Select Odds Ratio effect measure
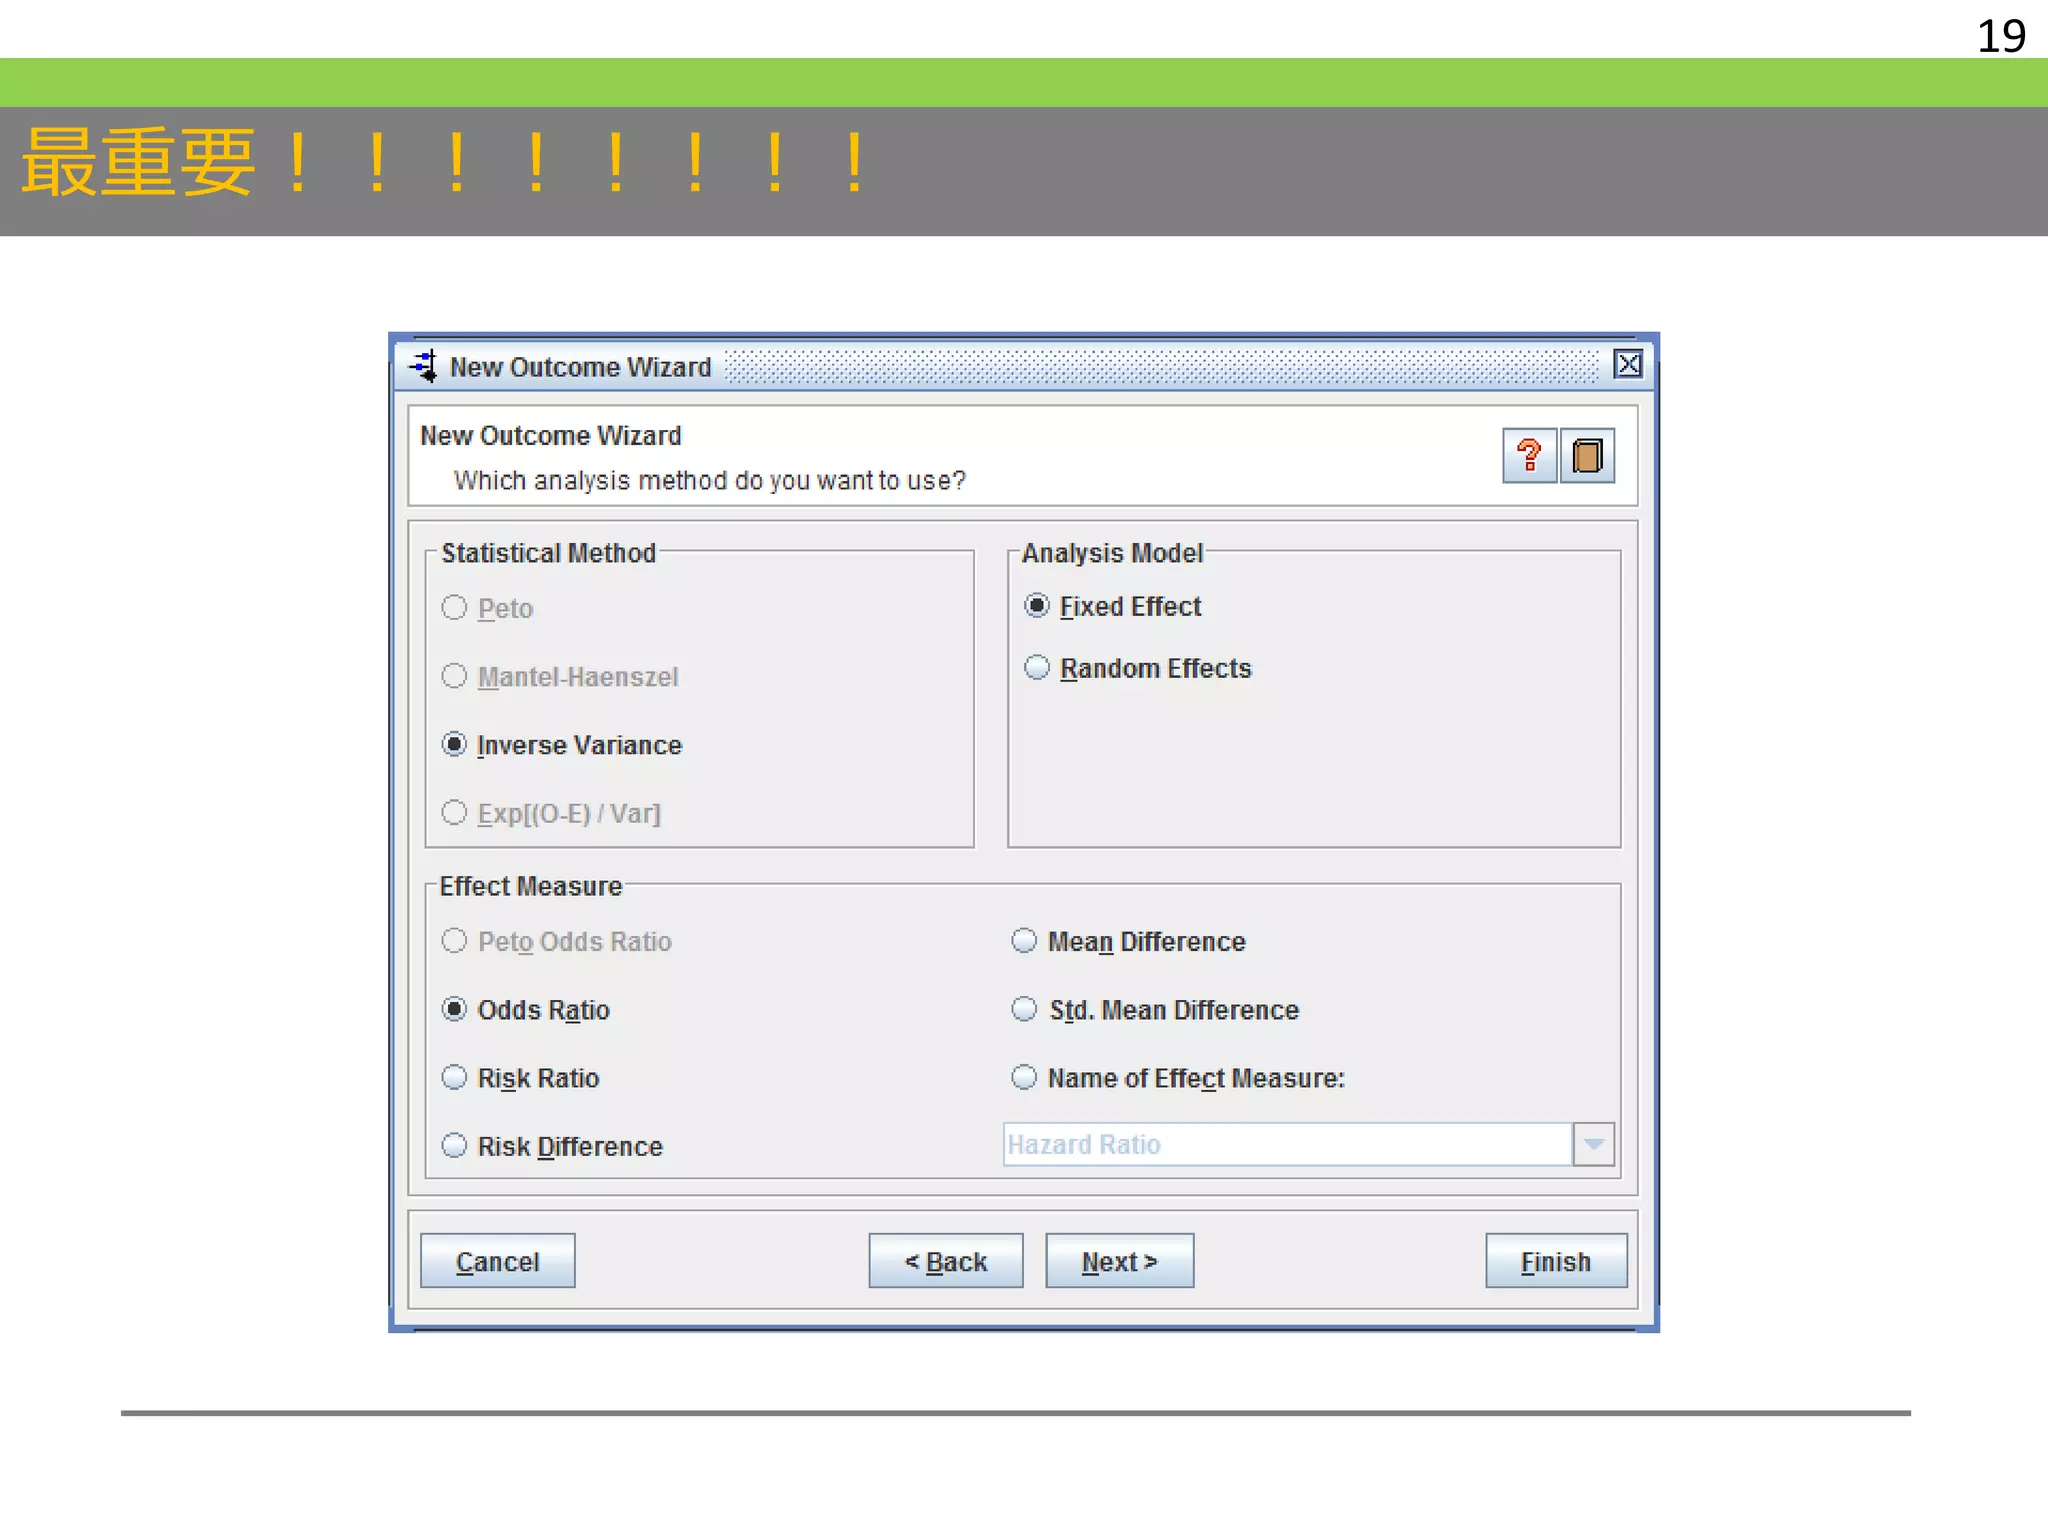2048x1536 pixels. 455,1010
